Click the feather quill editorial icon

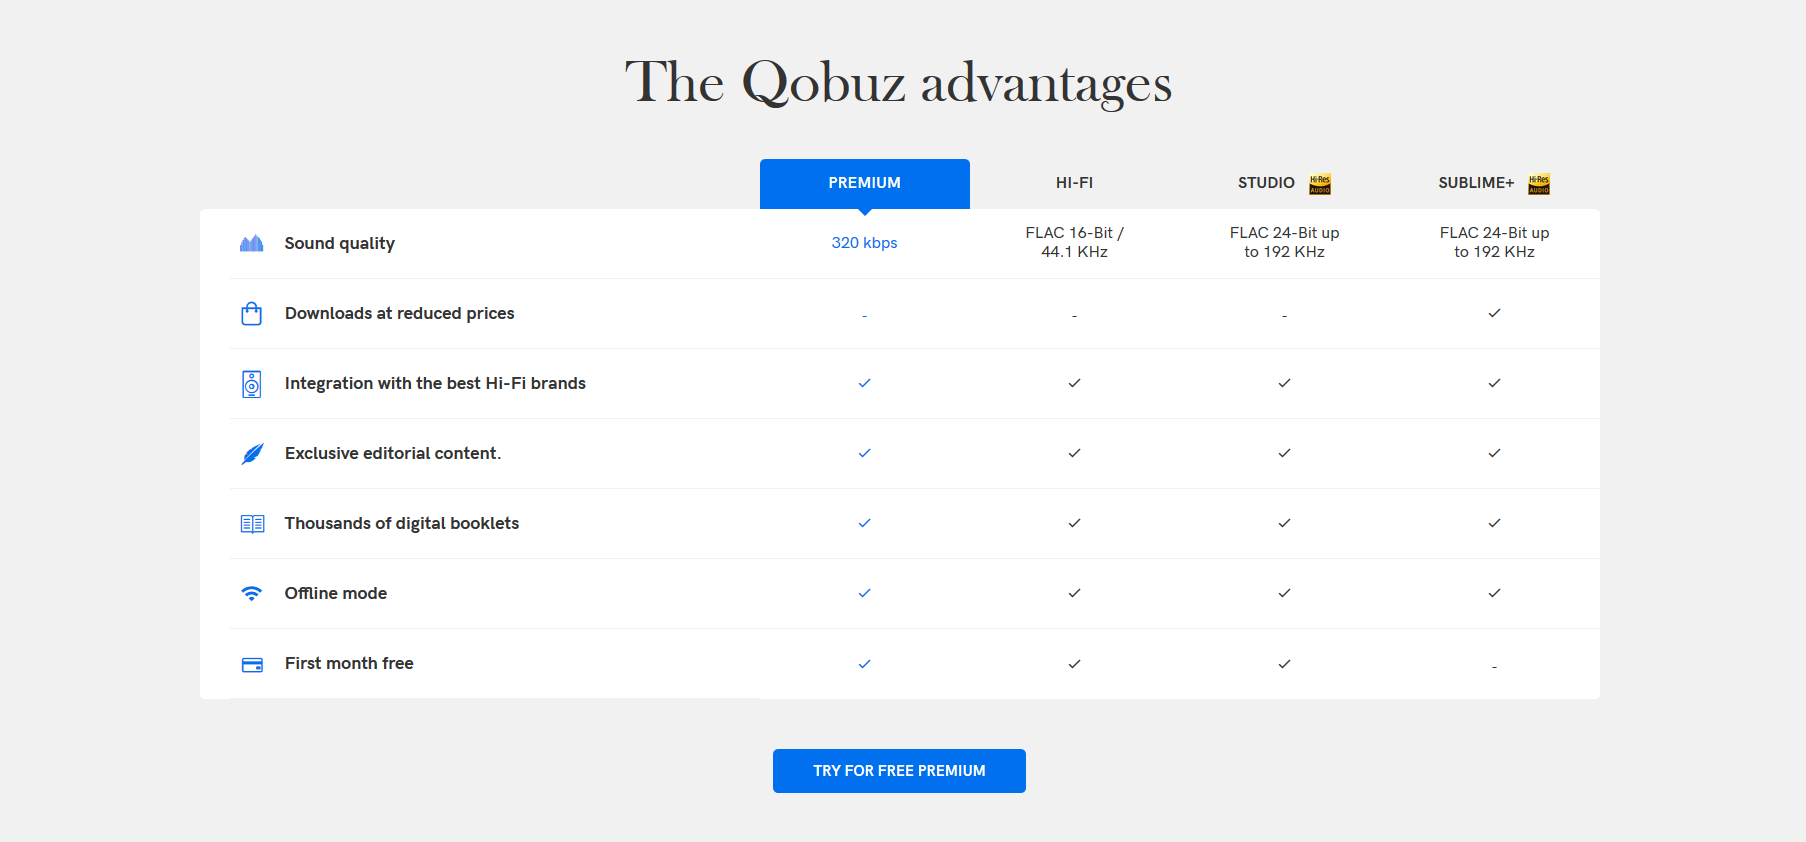tap(253, 454)
